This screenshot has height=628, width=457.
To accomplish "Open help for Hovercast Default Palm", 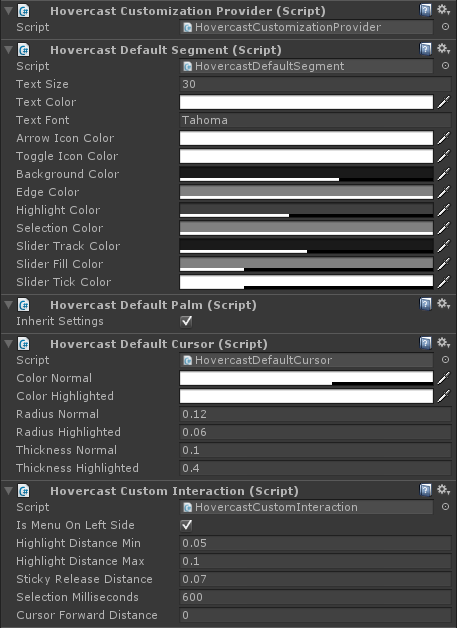I will point(425,304).
